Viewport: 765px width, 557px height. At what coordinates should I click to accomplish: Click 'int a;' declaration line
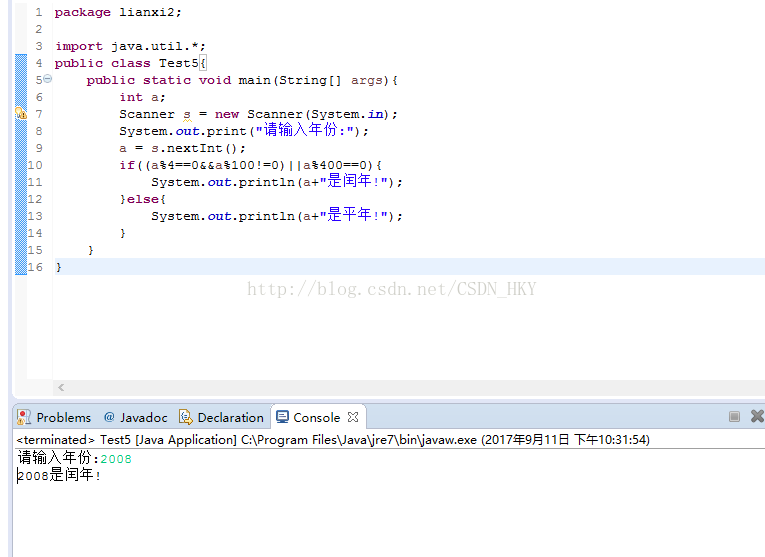pyautogui.click(x=142, y=97)
